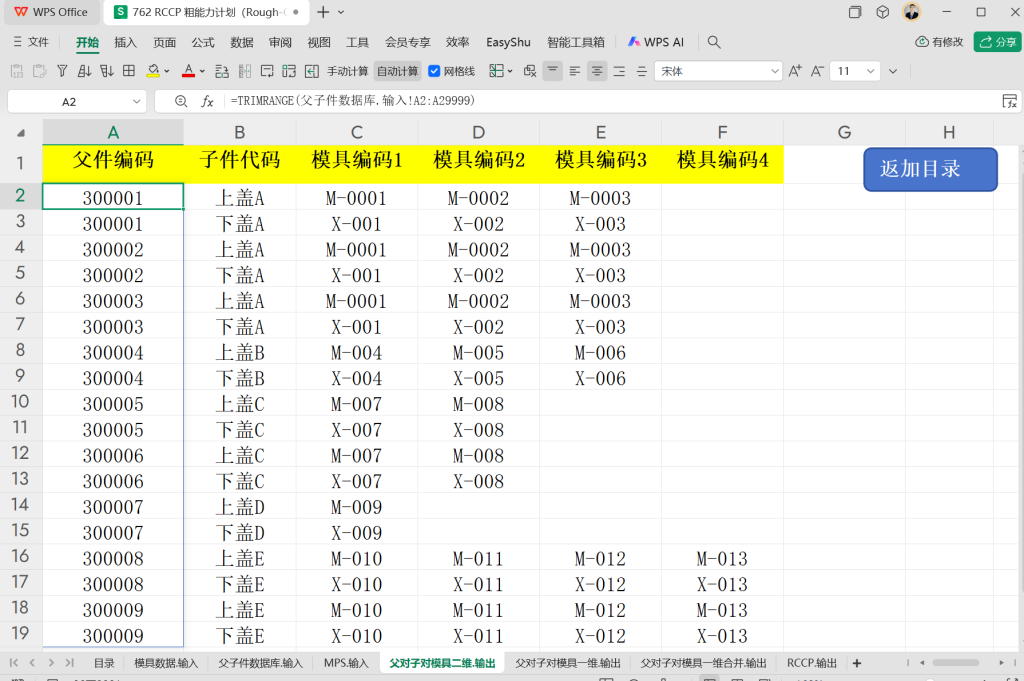
Task: Toggle top vertical alignment
Action: pyautogui.click(x=552, y=71)
